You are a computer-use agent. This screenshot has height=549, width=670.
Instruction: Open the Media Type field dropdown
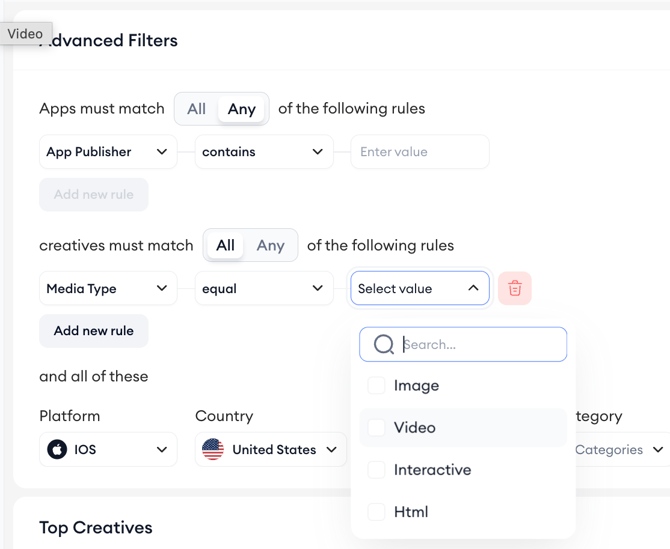[108, 288]
